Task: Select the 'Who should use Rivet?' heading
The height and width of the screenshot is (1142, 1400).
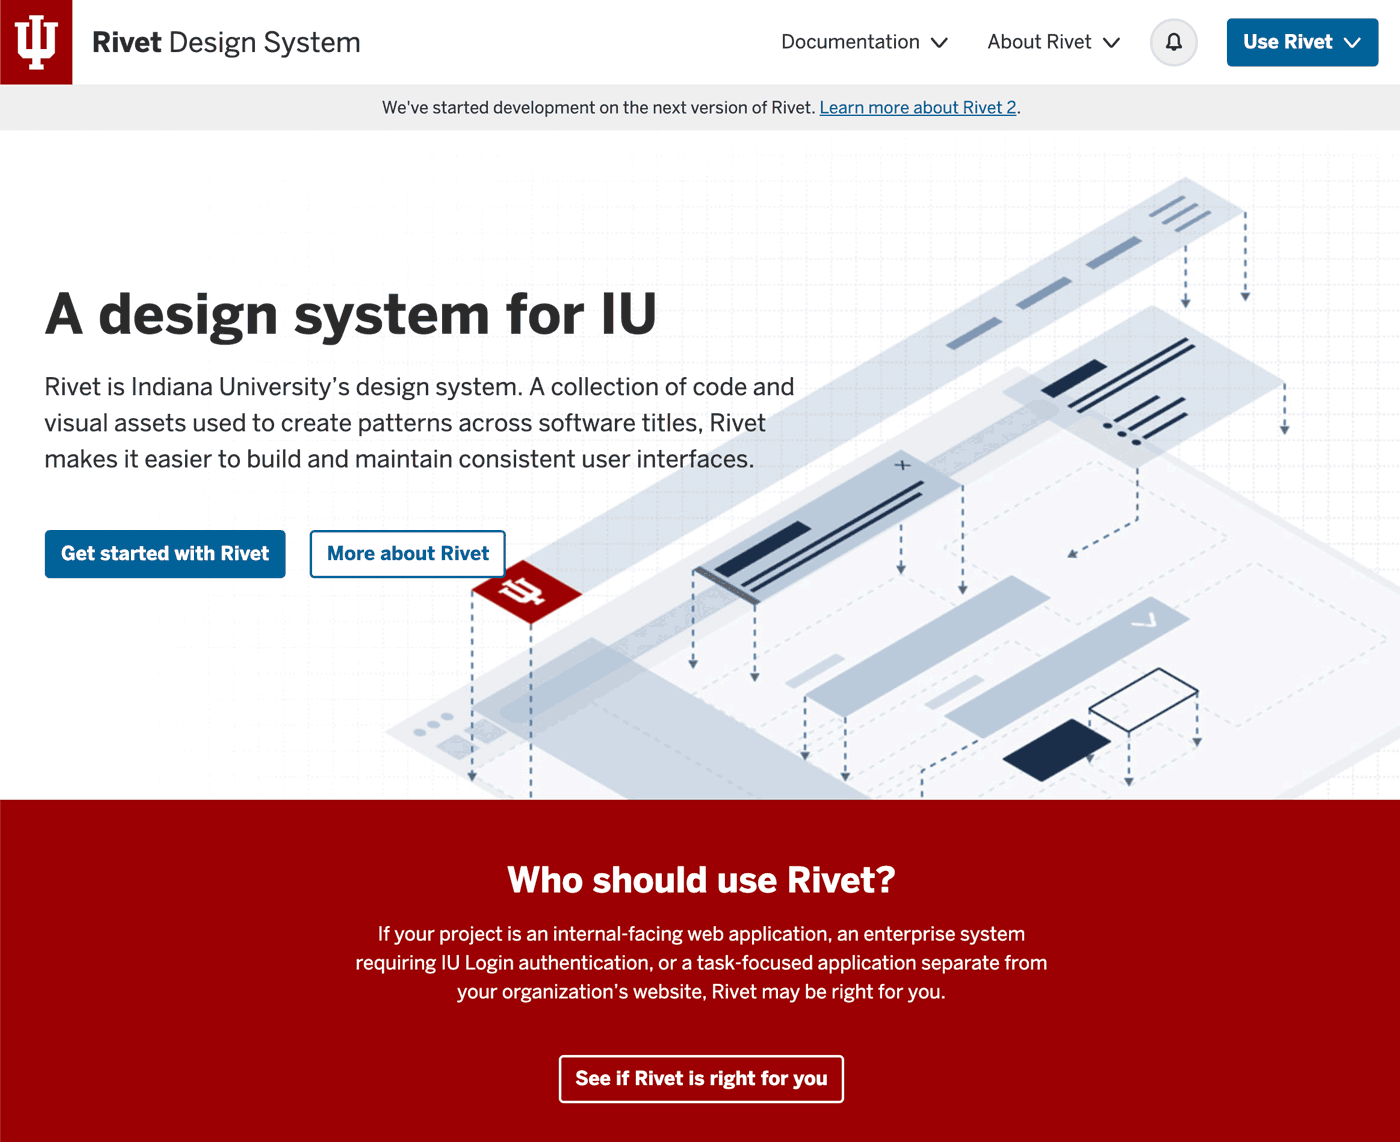Action: point(701,880)
